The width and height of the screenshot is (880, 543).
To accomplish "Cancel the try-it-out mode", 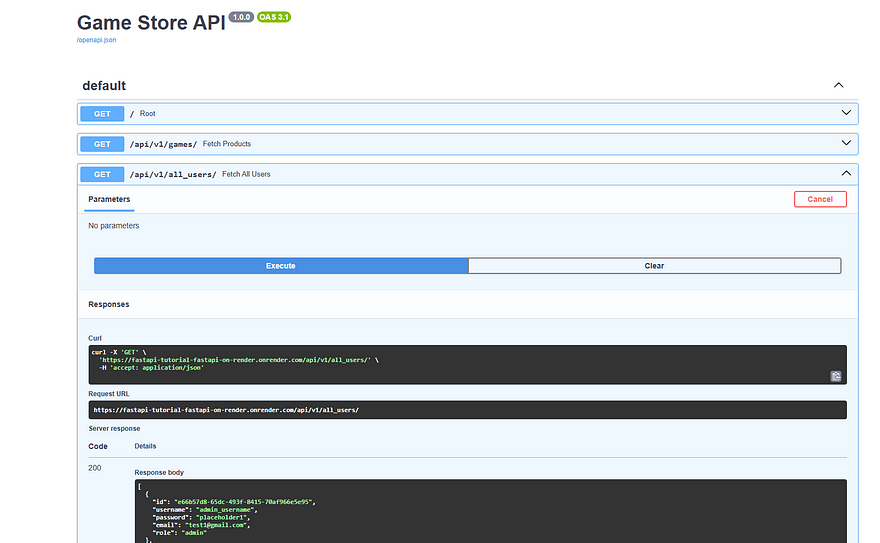I will click(819, 199).
